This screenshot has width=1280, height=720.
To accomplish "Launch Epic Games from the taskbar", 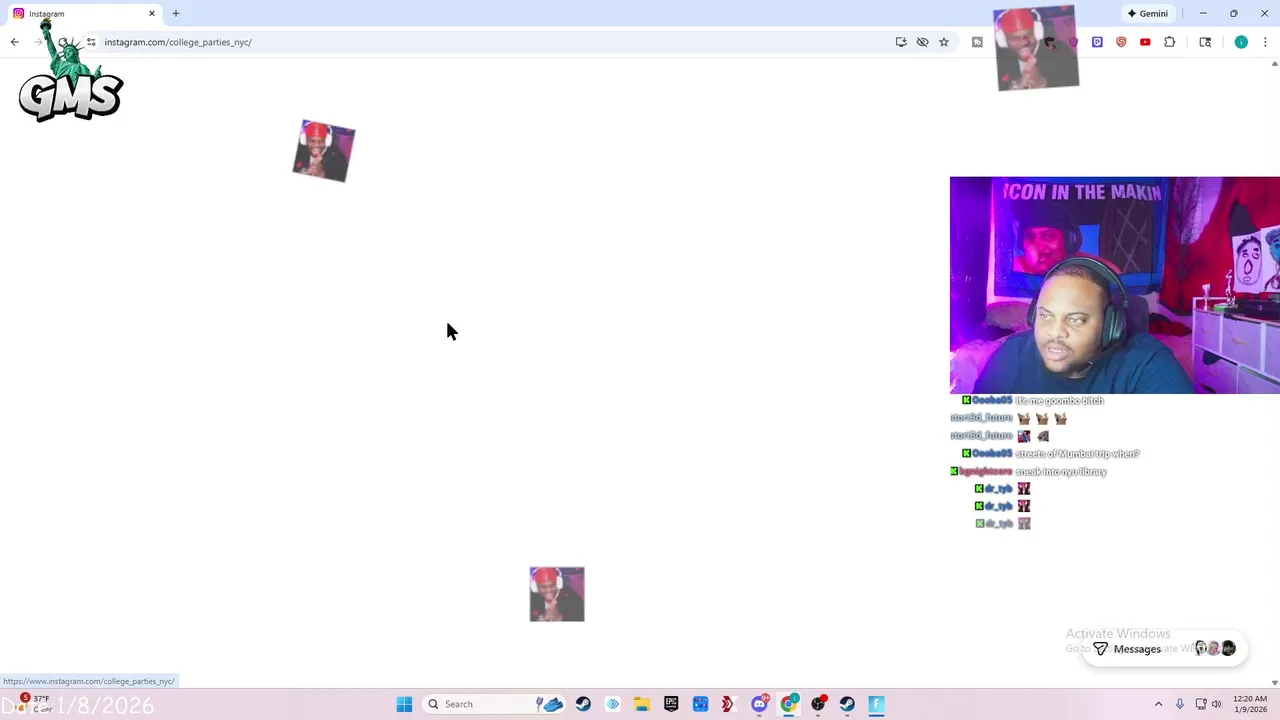I will pos(671,704).
